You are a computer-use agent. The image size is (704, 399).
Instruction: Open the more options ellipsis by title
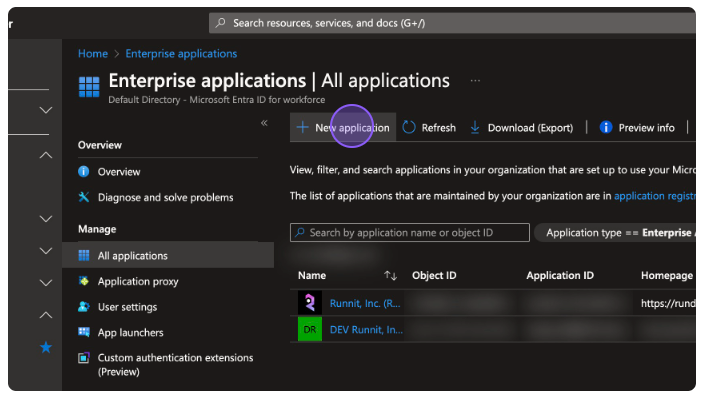click(x=475, y=81)
